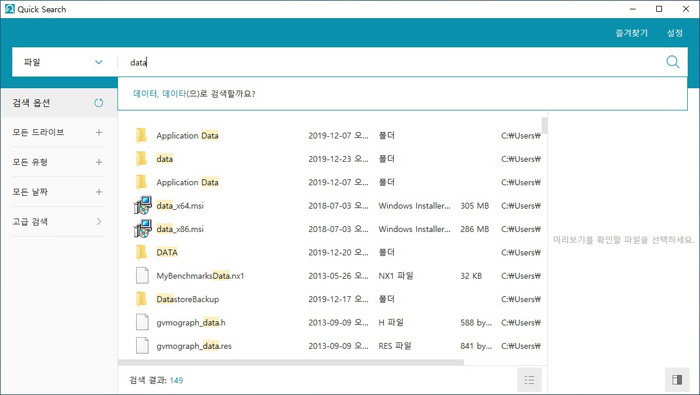Click installer icon of data_x86.msi
This screenshot has width=700, height=395.
[x=142, y=229]
